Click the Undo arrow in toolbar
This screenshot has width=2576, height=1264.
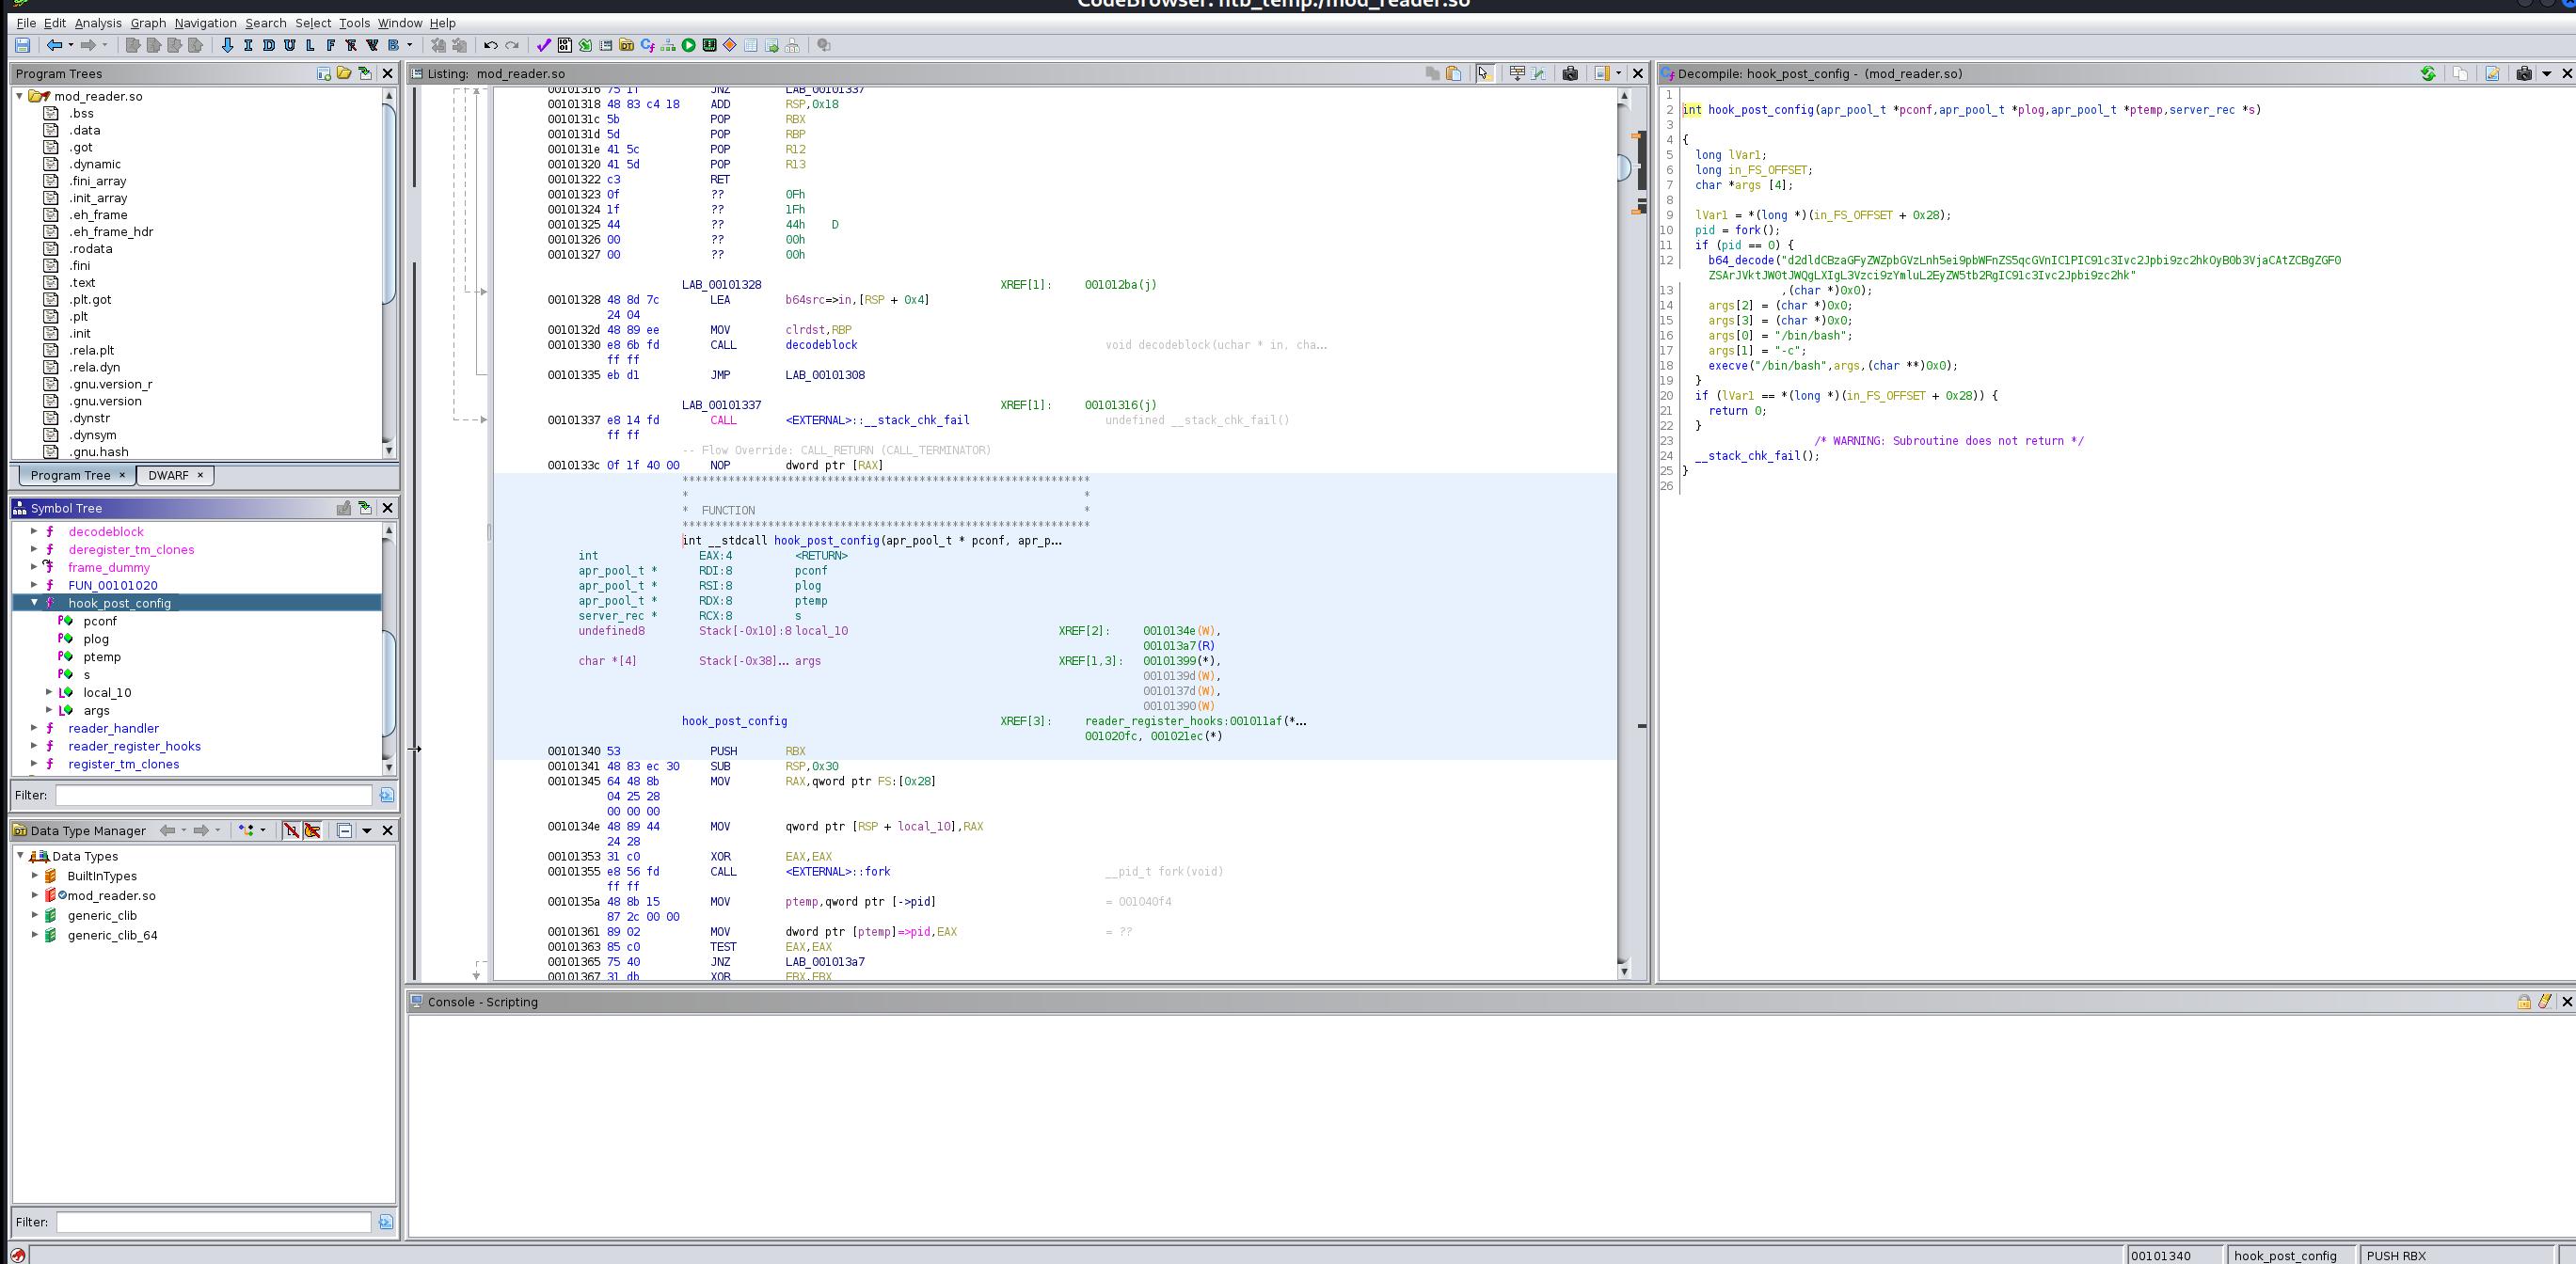click(x=490, y=45)
